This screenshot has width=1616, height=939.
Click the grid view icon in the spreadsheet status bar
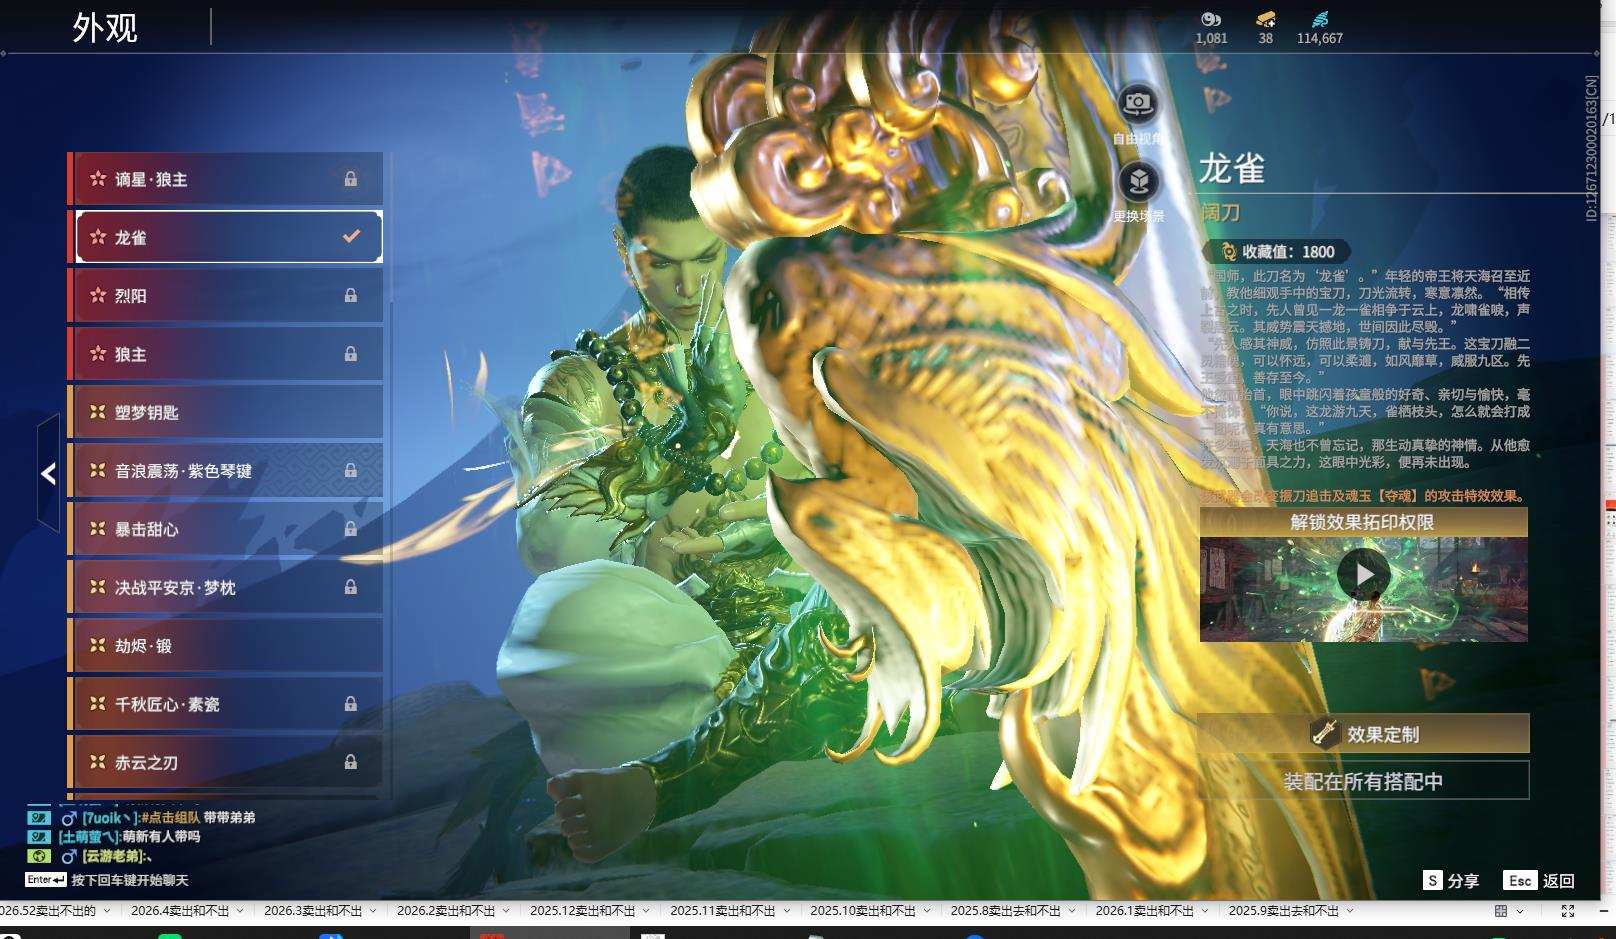point(1501,911)
